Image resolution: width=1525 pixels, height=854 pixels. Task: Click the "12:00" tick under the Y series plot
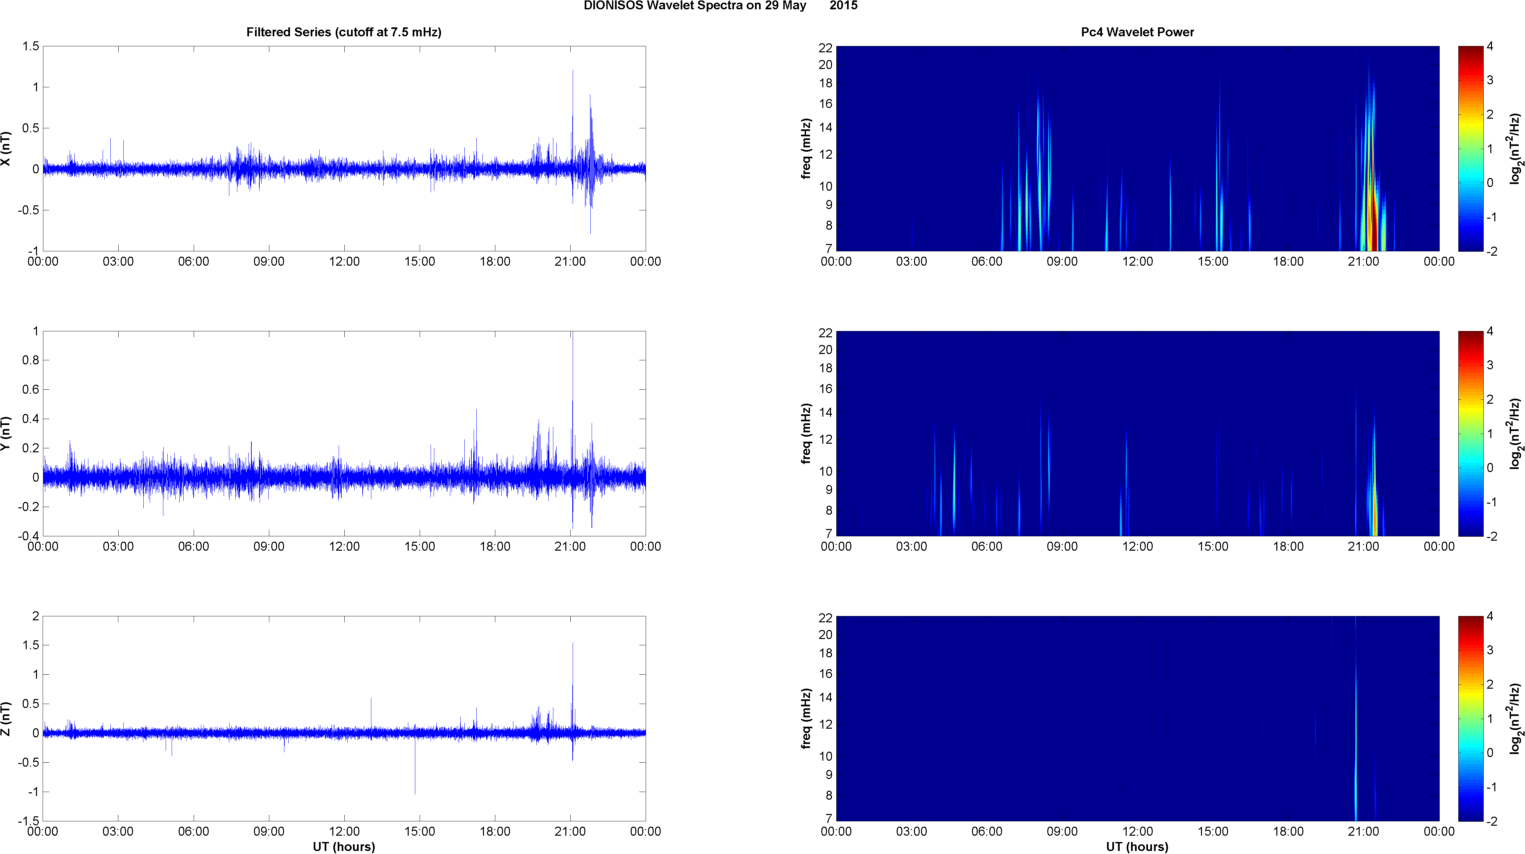tap(344, 547)
